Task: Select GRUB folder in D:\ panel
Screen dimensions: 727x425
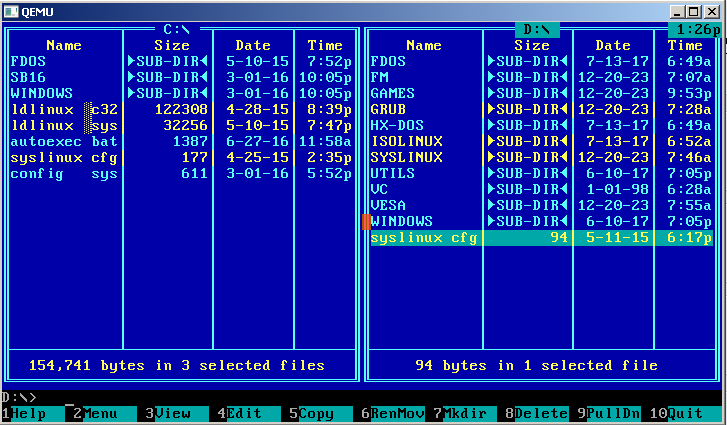Action: tap(388, 109)
